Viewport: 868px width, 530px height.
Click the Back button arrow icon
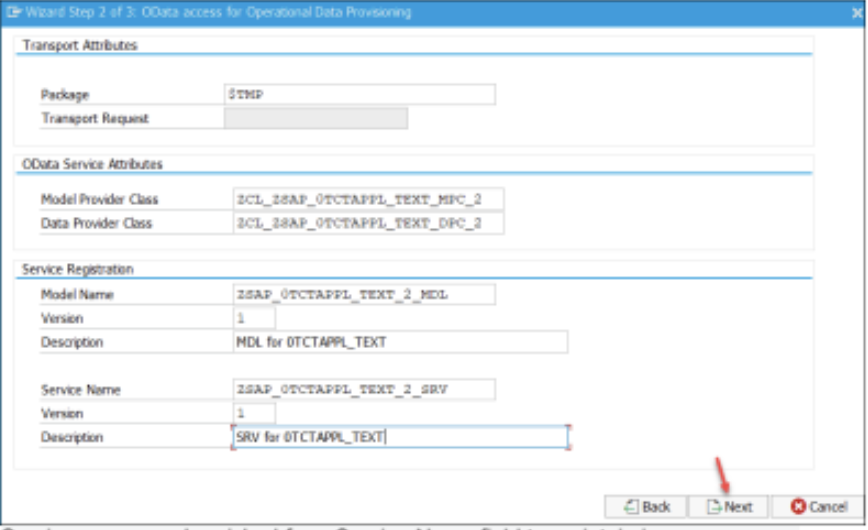(632, 506)
